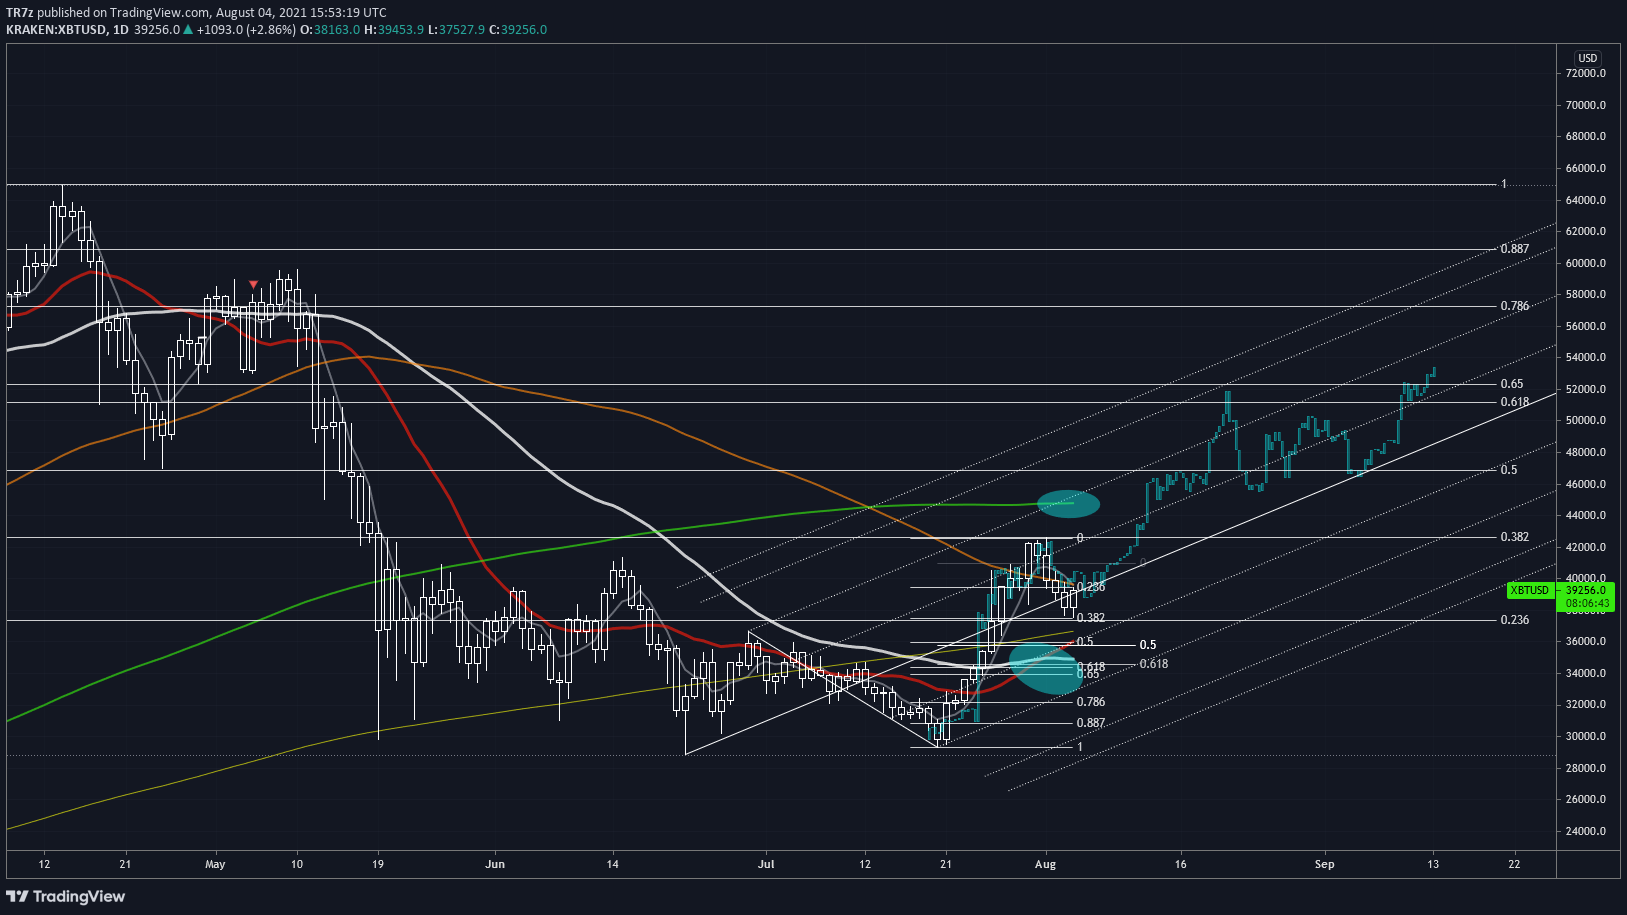Click the low value L:37527.9
1627x915 pixels.
tap(456, 30)
